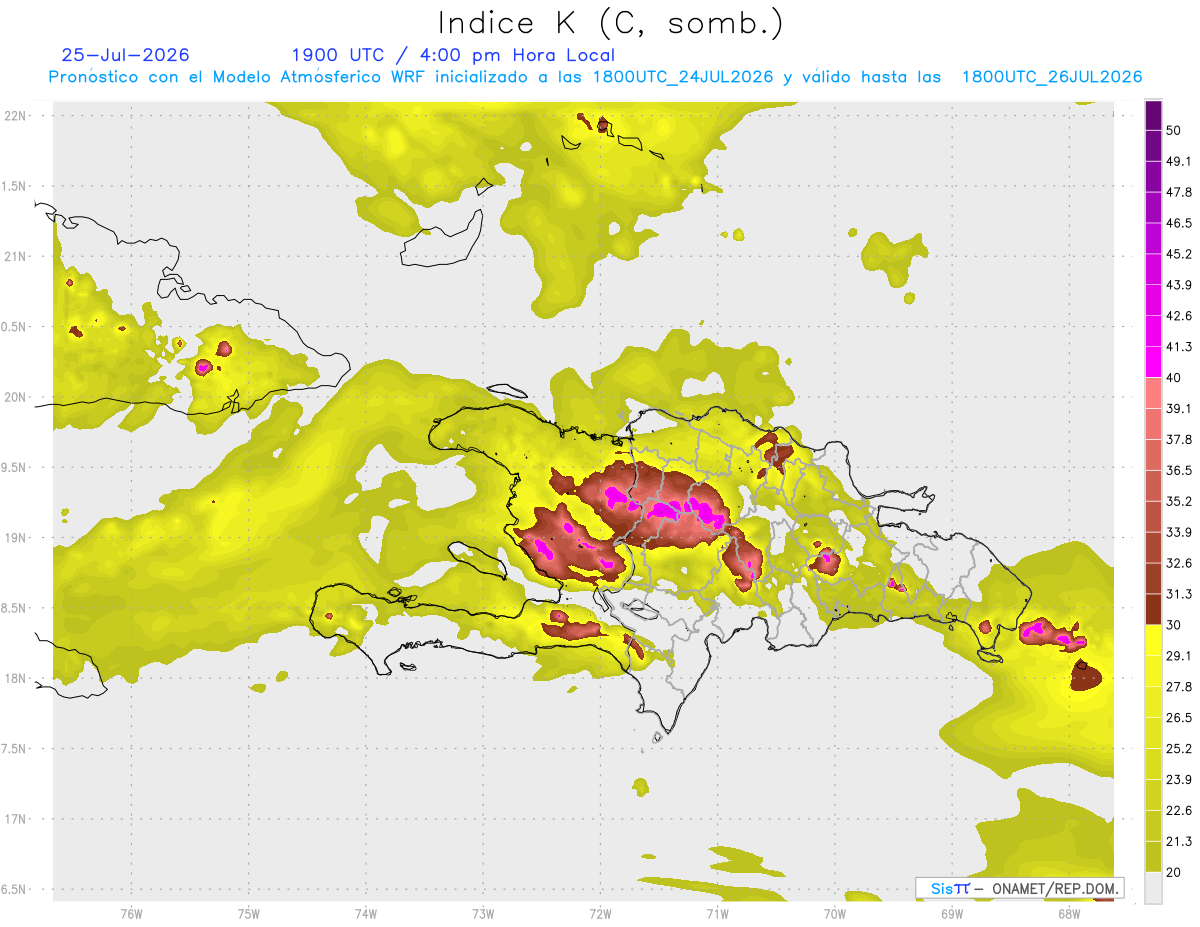Image resolution: width=1200 pixels, height=927 pixels.
Task: Click the "29.1" legend value
Action: (1179, 656)
